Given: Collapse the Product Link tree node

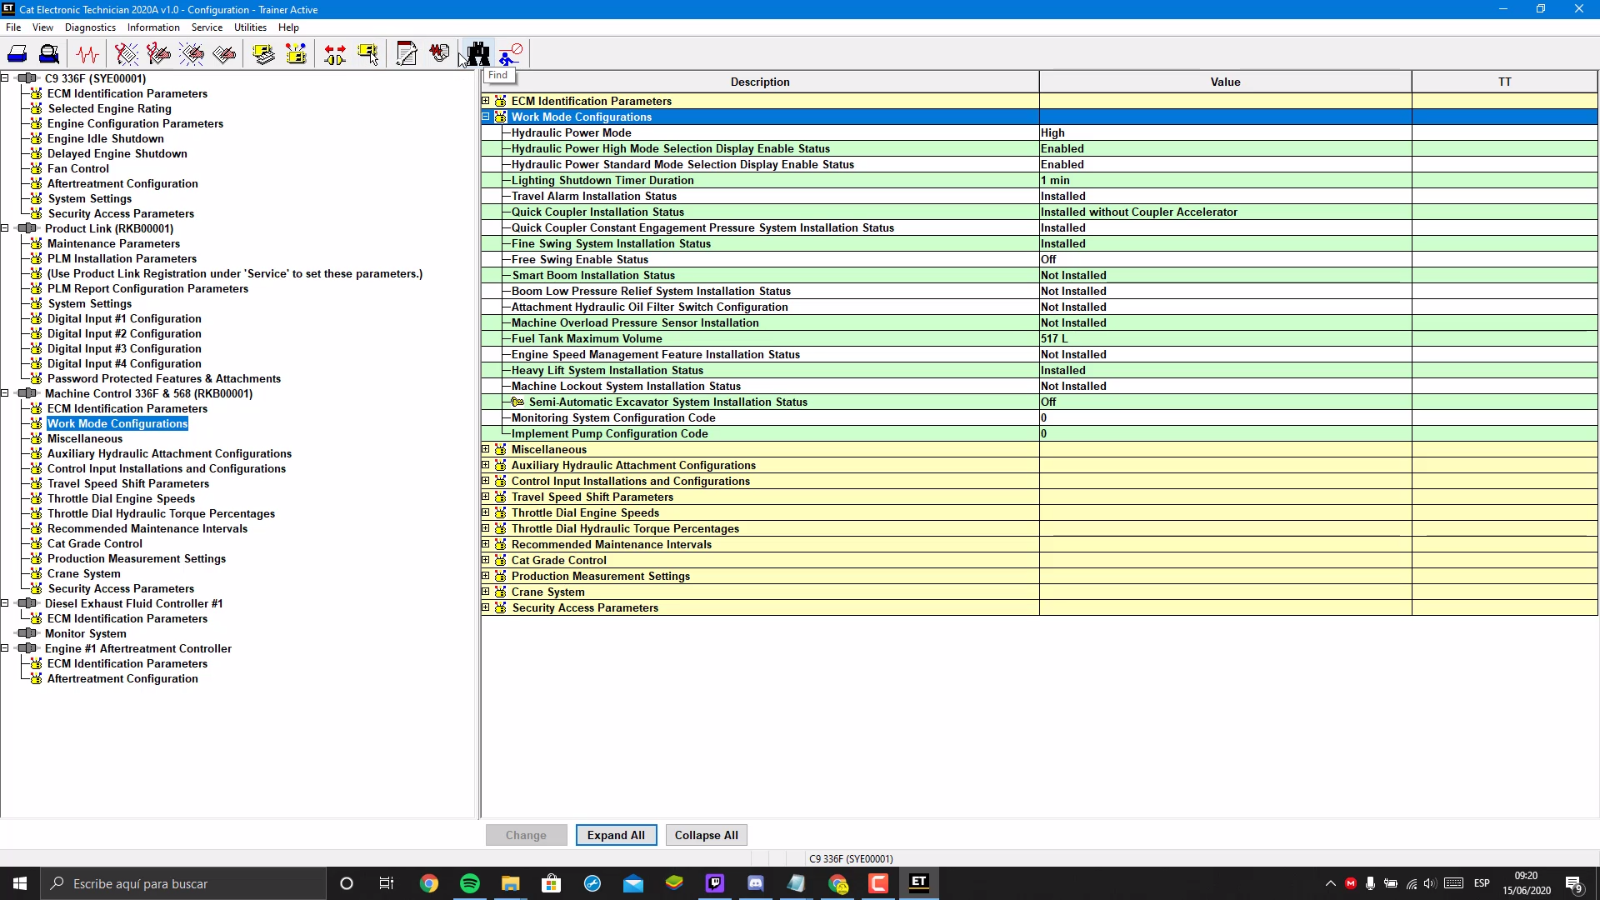Looking at the screenshot, I should coord(5,228).
